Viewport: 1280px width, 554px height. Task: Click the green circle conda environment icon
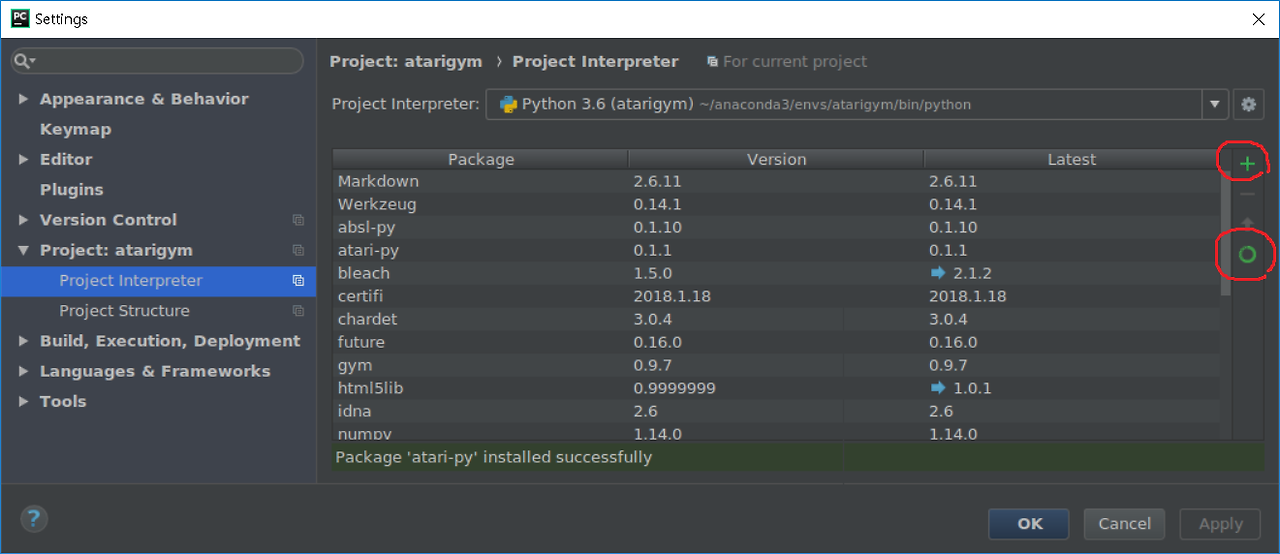coord(1247,254)
